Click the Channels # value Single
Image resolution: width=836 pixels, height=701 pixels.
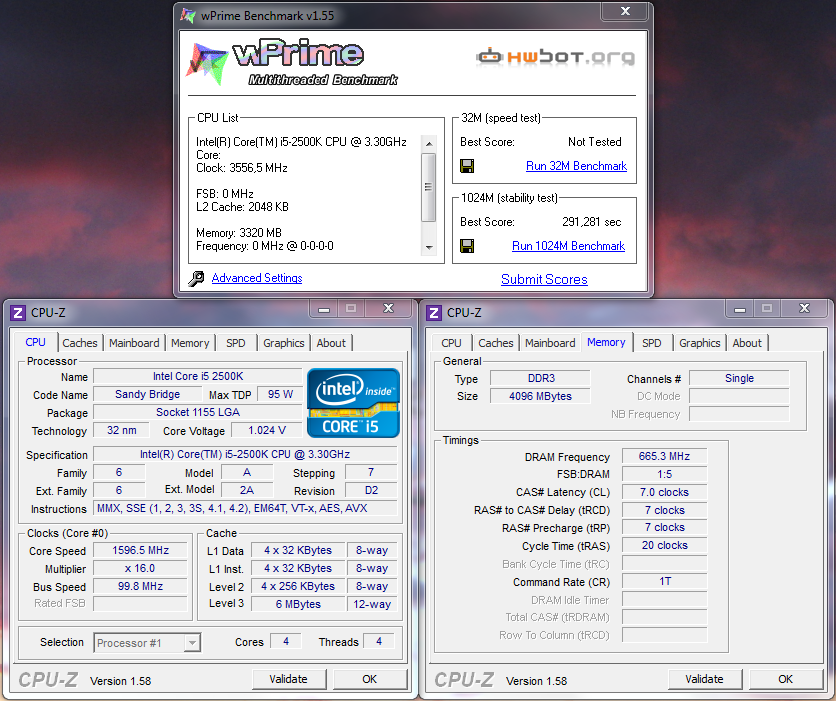739,378
